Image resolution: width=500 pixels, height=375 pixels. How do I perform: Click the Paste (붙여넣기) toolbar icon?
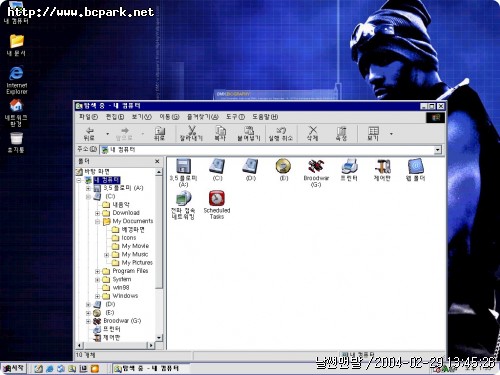tap(249, 130)
